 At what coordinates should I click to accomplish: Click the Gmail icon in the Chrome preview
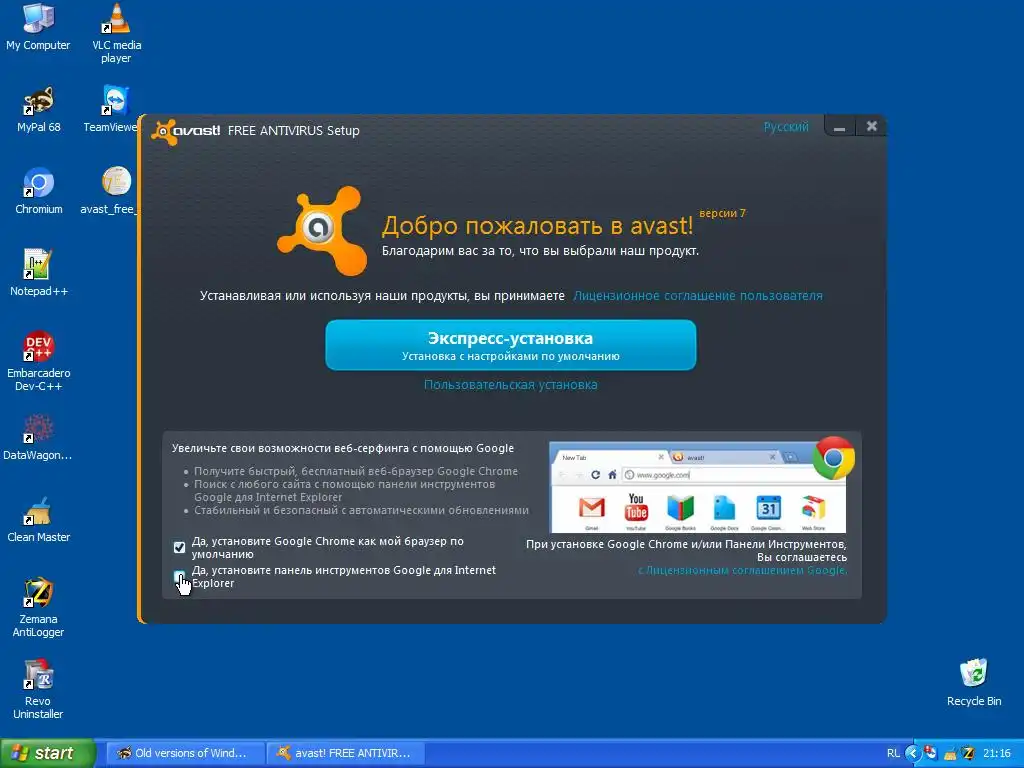point(592,508)
